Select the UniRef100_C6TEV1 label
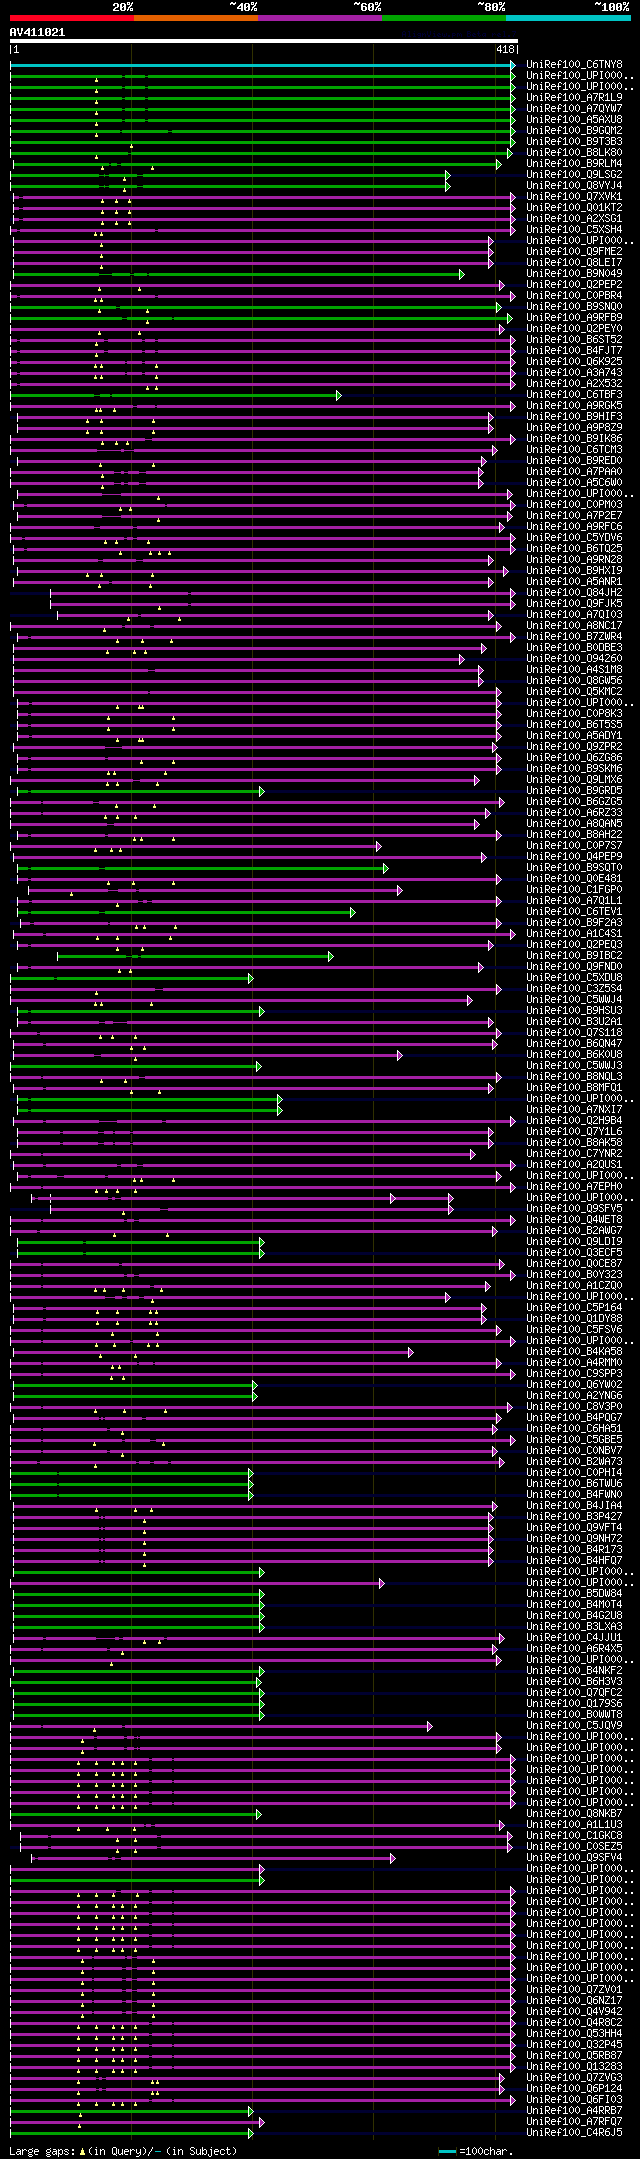Image resolution: width=640 pixels, height=2159 pixels. 574,912
